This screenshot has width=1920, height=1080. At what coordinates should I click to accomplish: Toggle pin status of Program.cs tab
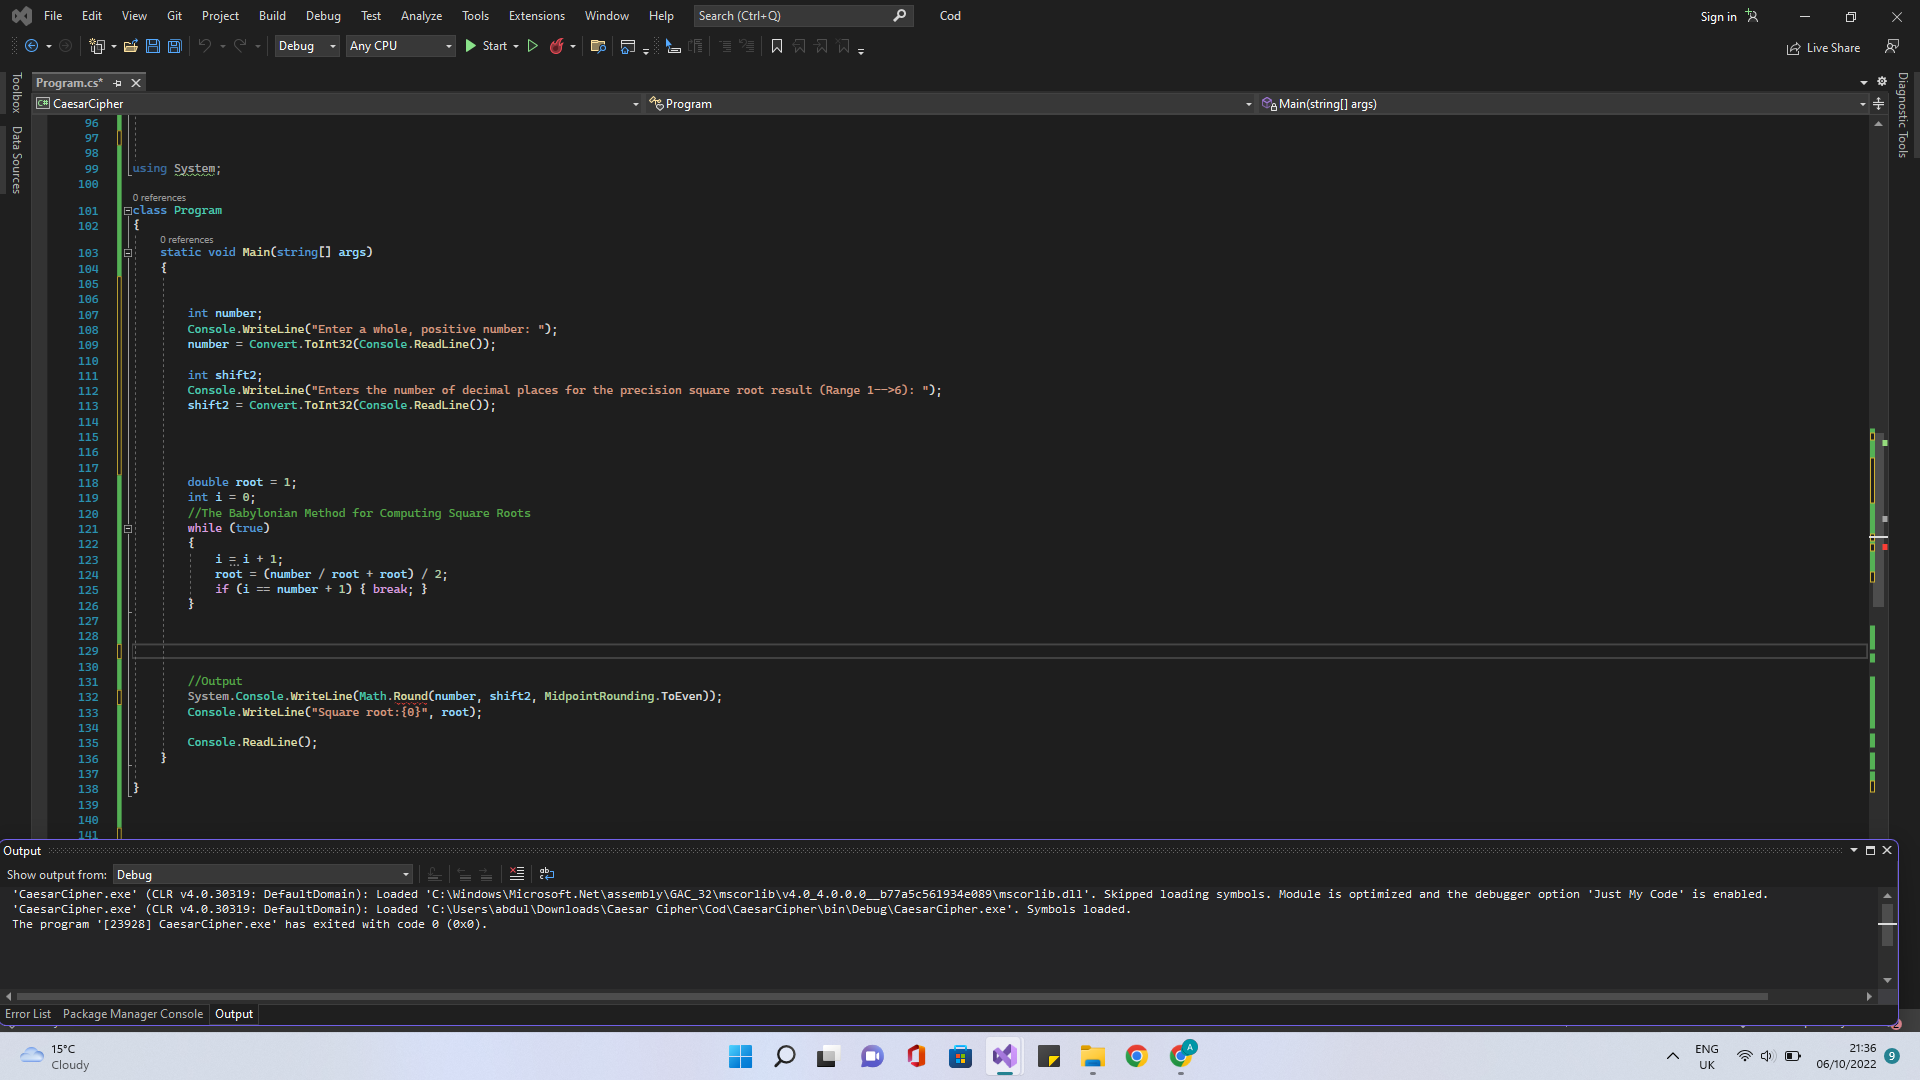[118, 83]
